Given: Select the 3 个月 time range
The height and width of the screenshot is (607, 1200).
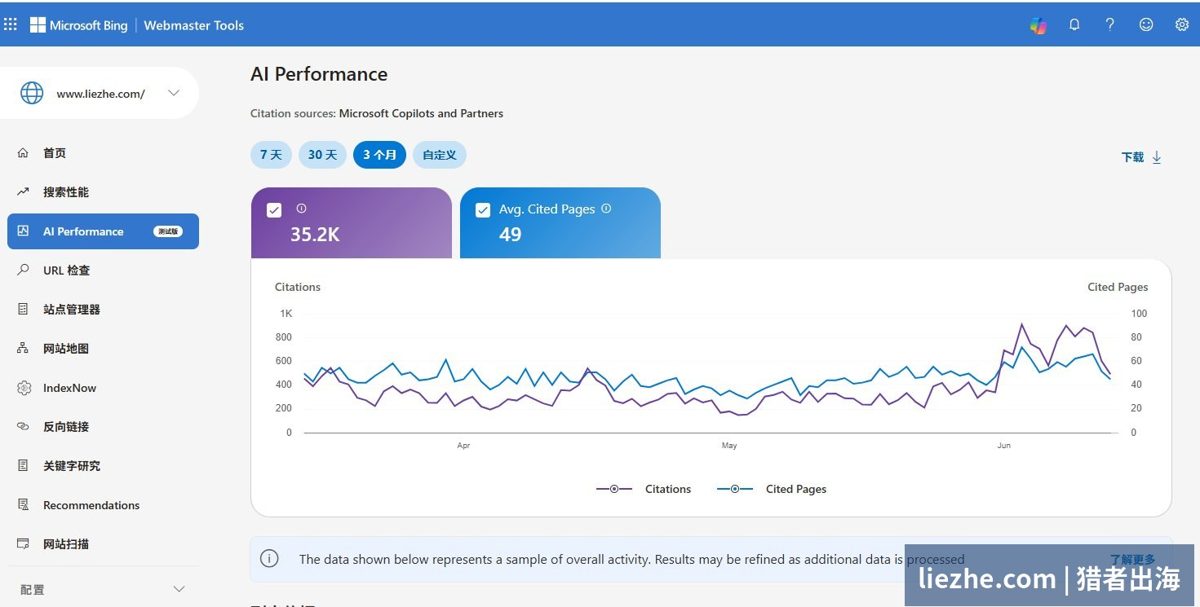Looking at the screenshot, I should [x=380, y=155].
